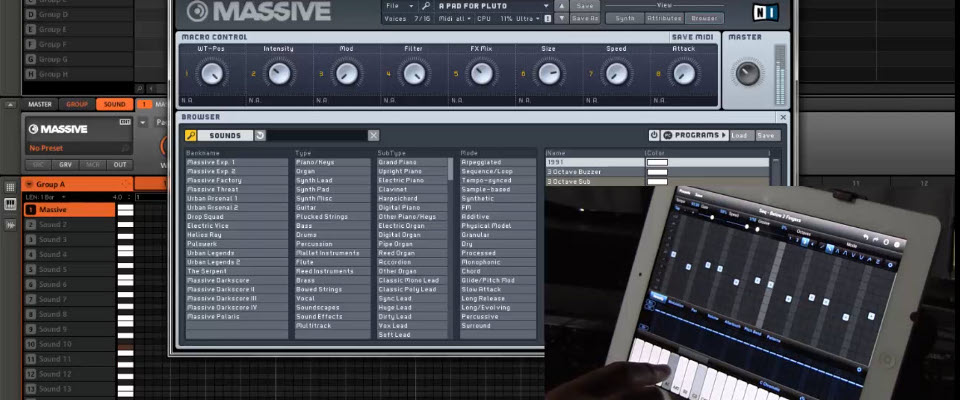Click the yellow key icon in Browser

[190, 135]
